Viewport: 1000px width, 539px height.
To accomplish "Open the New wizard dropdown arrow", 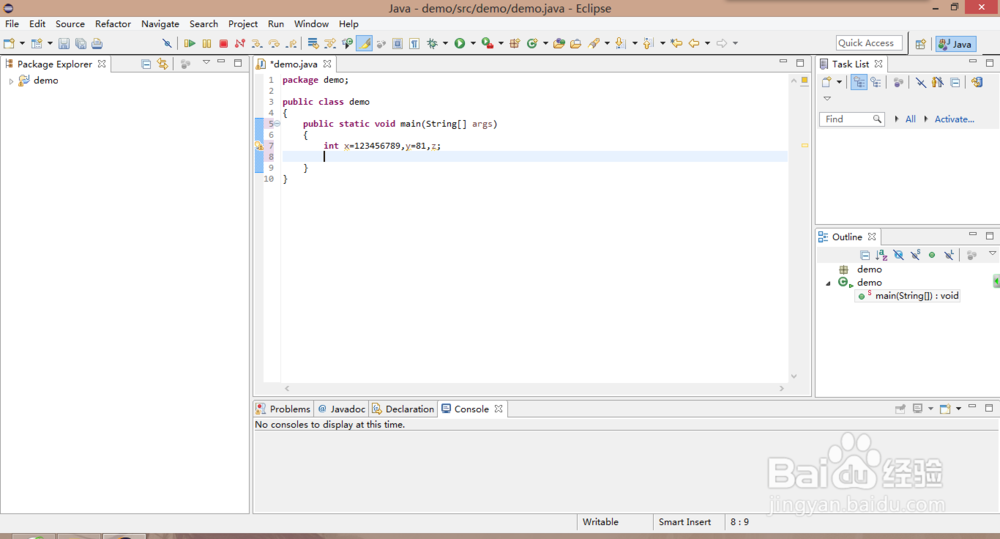I will [x=22, y=43].
